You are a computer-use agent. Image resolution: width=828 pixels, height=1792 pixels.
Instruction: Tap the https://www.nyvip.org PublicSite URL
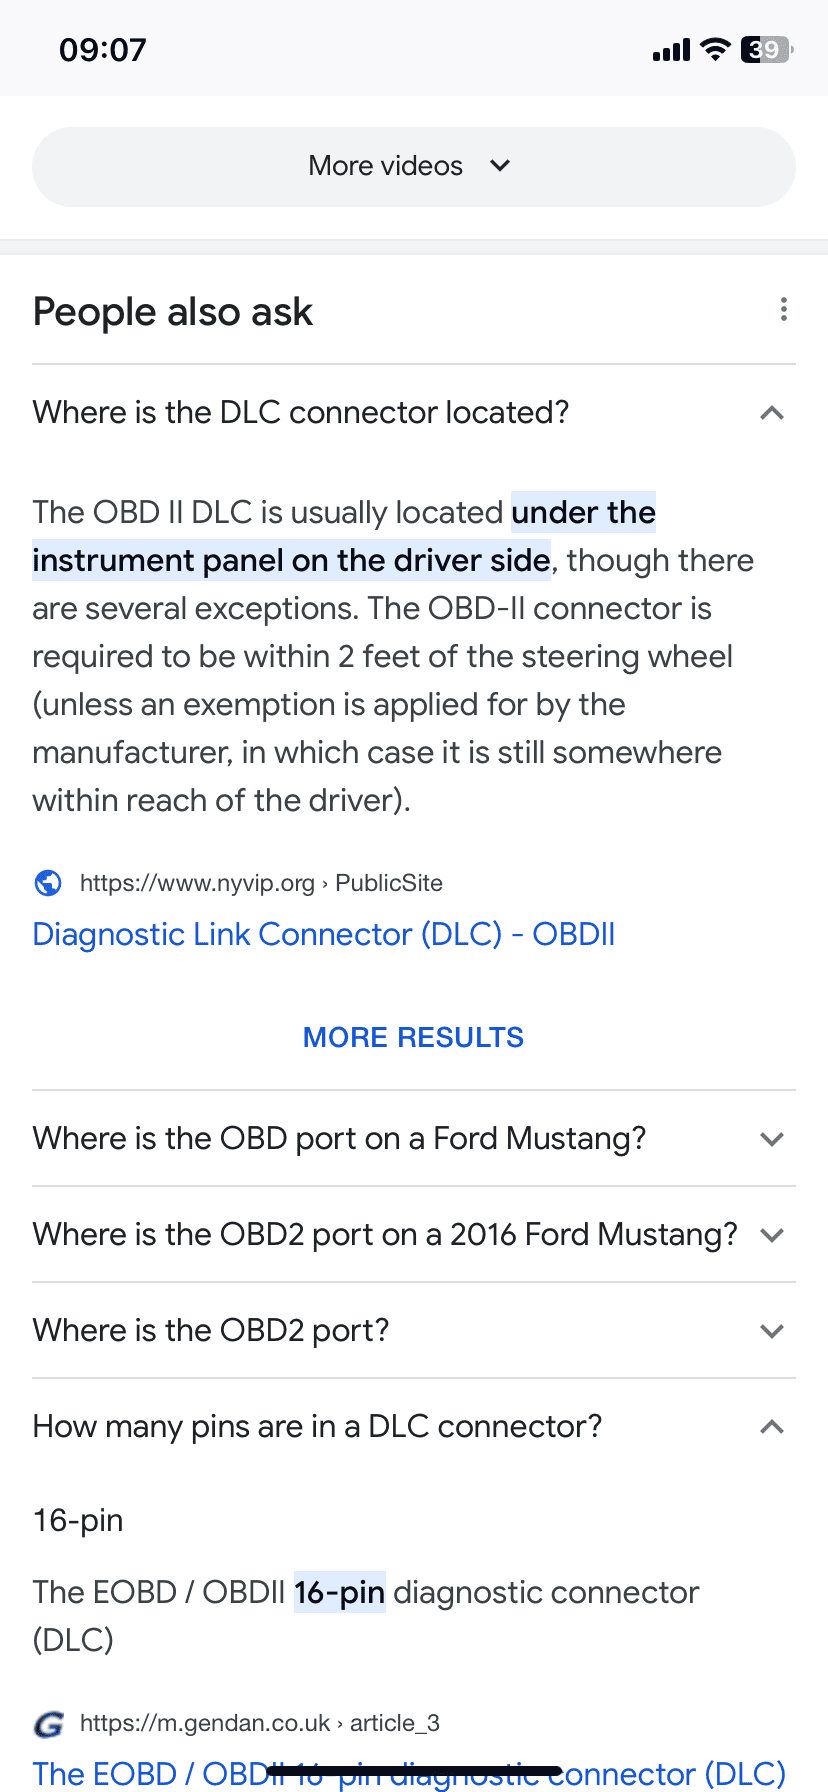(x=261, y=883)
